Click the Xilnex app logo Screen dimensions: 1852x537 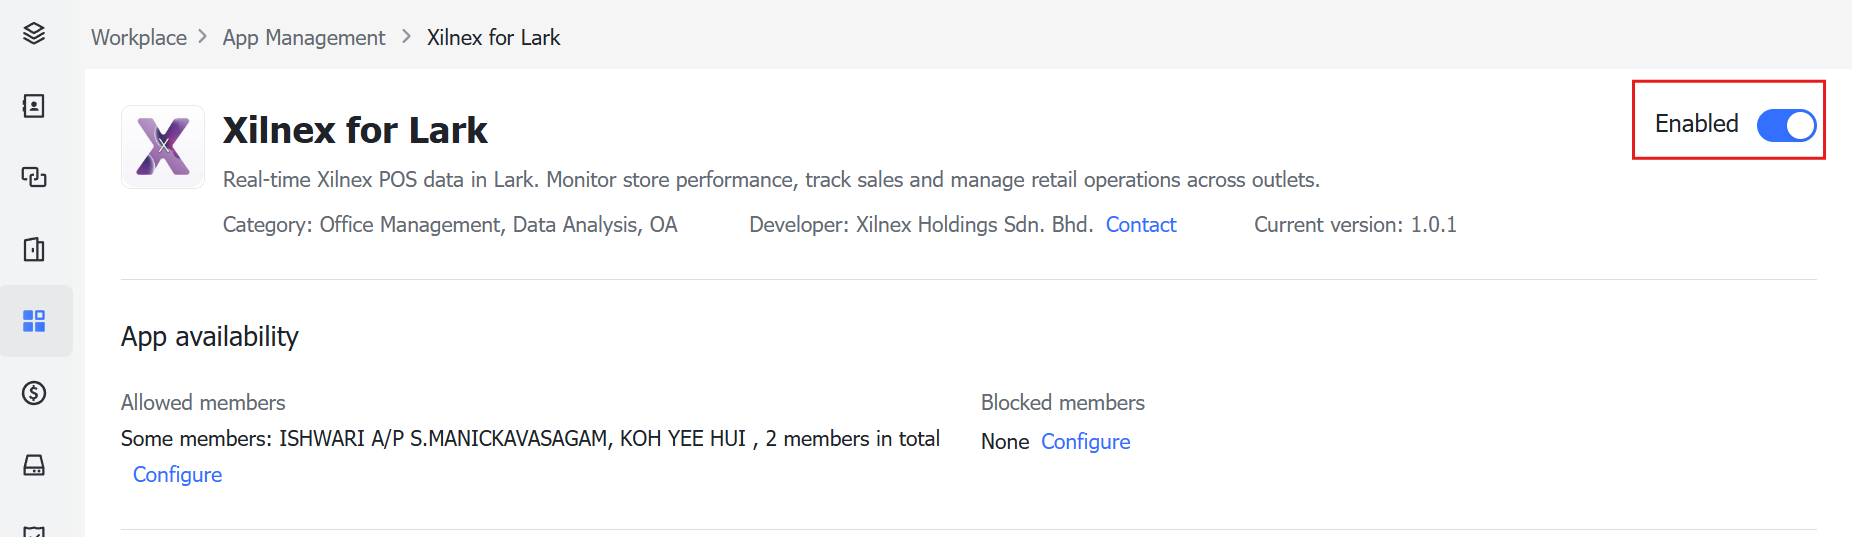(x=163, y=147)
